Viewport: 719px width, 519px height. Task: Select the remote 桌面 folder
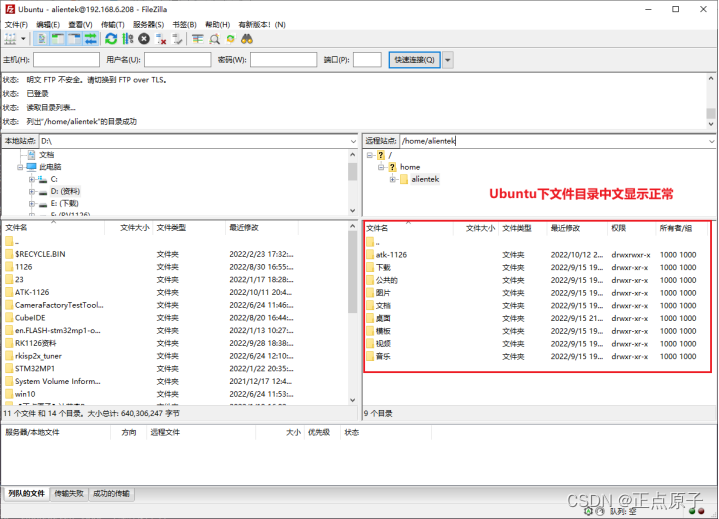click(x=383, y=318)
